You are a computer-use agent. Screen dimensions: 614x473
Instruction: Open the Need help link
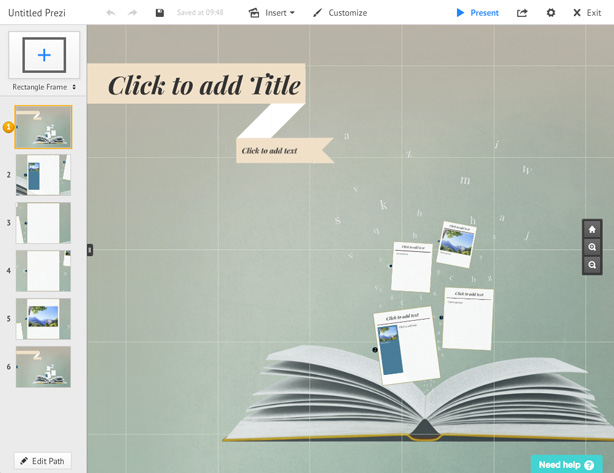(566, 464)
